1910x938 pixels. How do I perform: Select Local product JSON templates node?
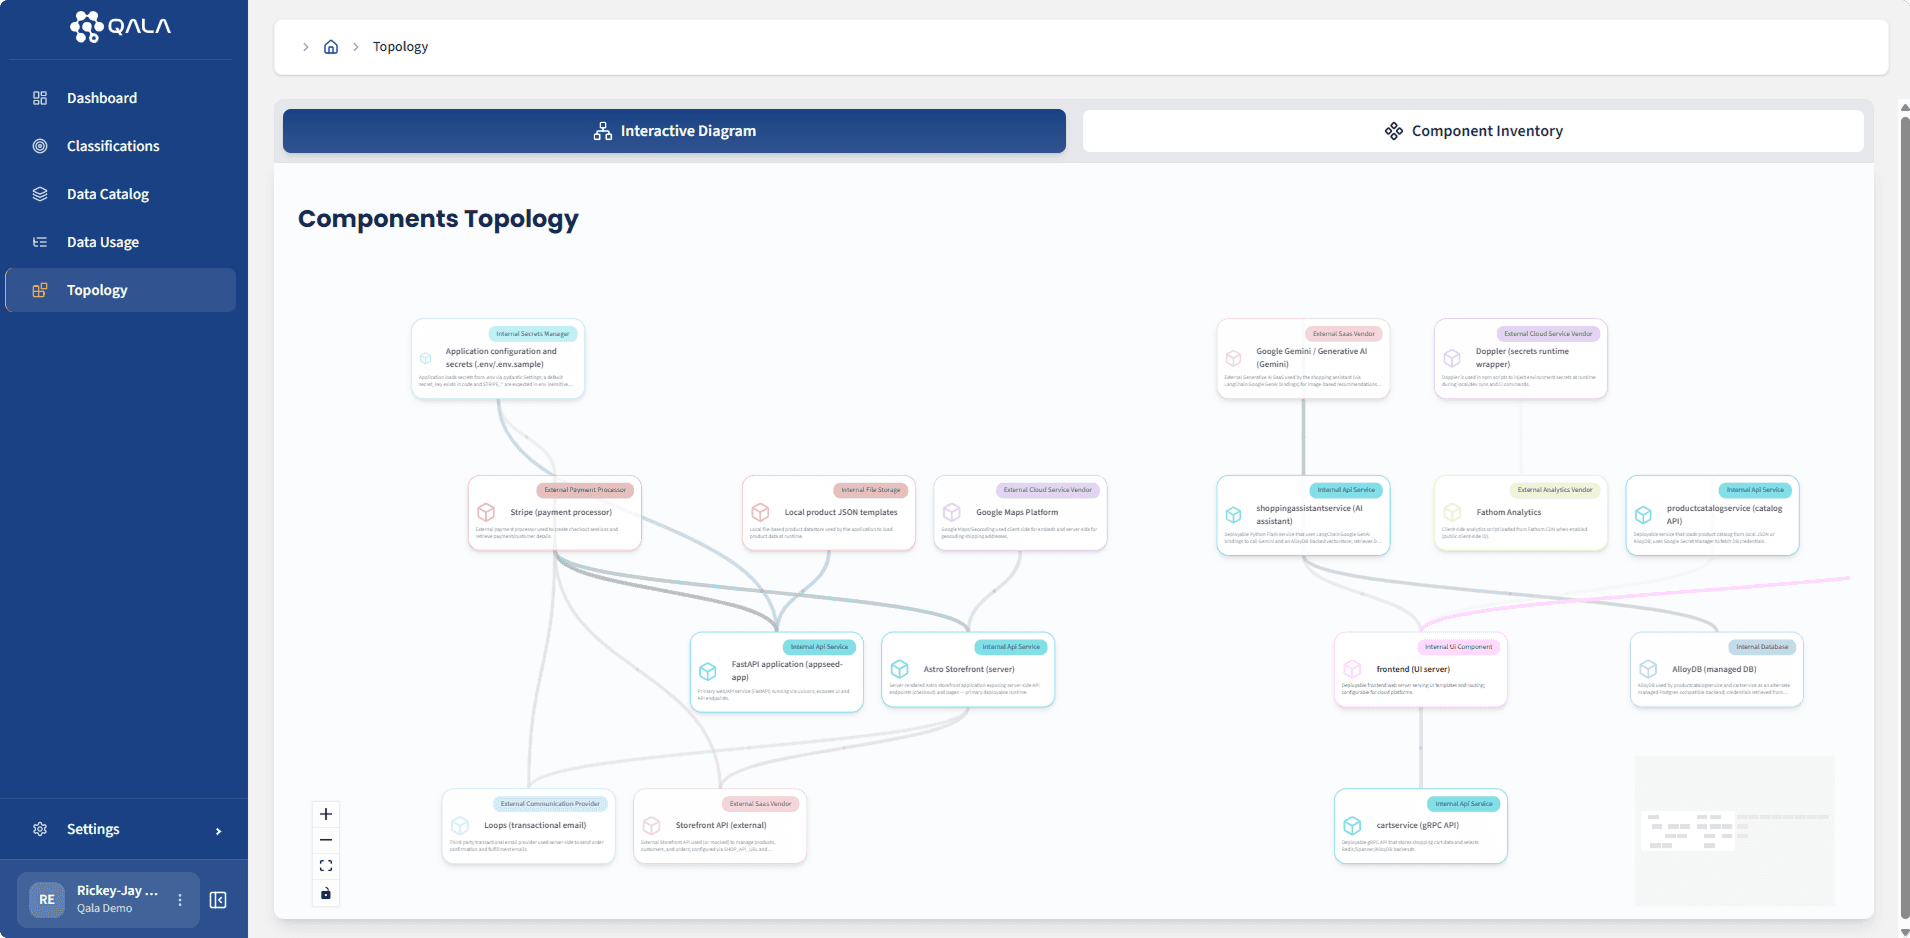[829, 513]
